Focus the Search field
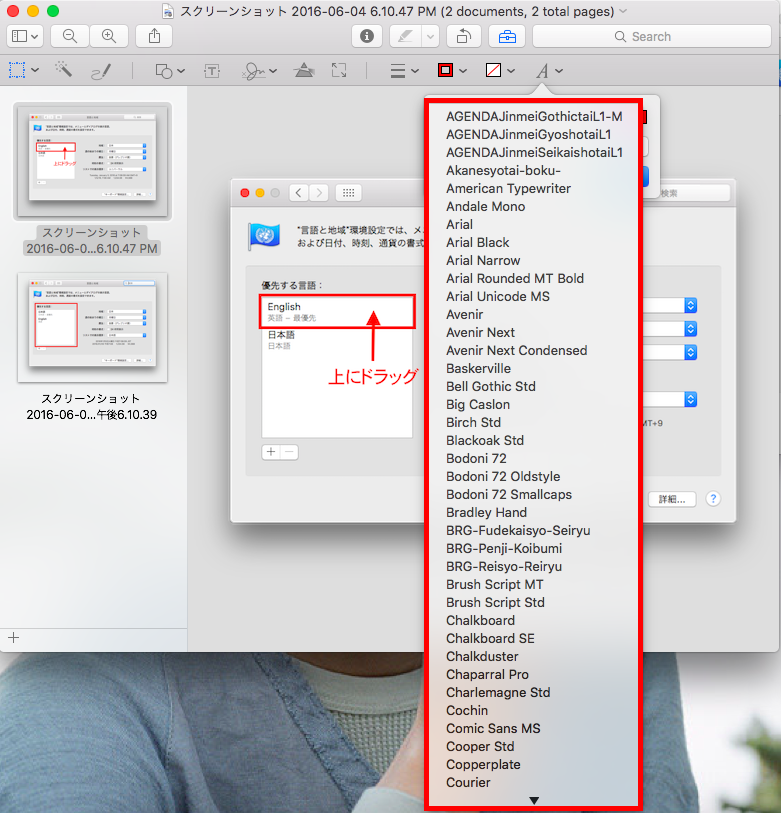The image size is (781, 813). tap(651, 36)
